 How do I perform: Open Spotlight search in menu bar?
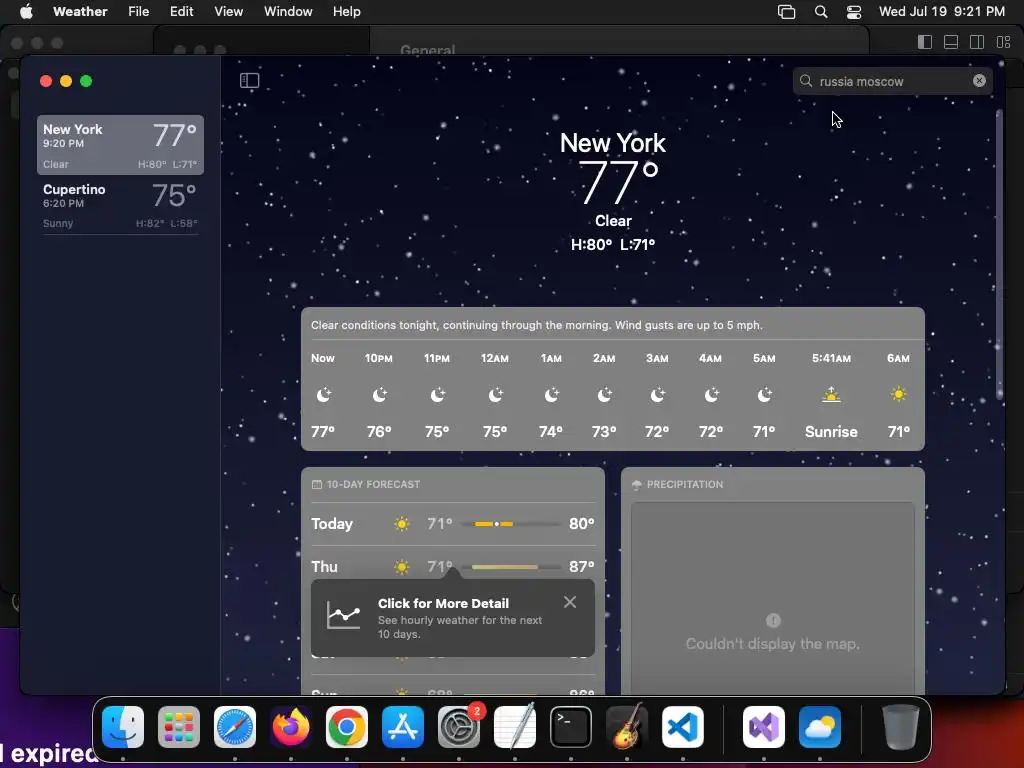click(821, 12)
